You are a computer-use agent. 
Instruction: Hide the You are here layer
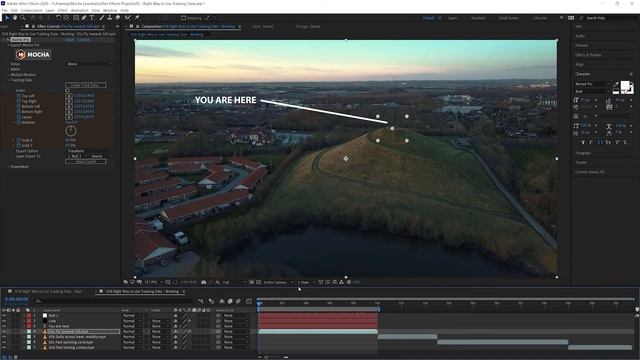pos(4,326)
